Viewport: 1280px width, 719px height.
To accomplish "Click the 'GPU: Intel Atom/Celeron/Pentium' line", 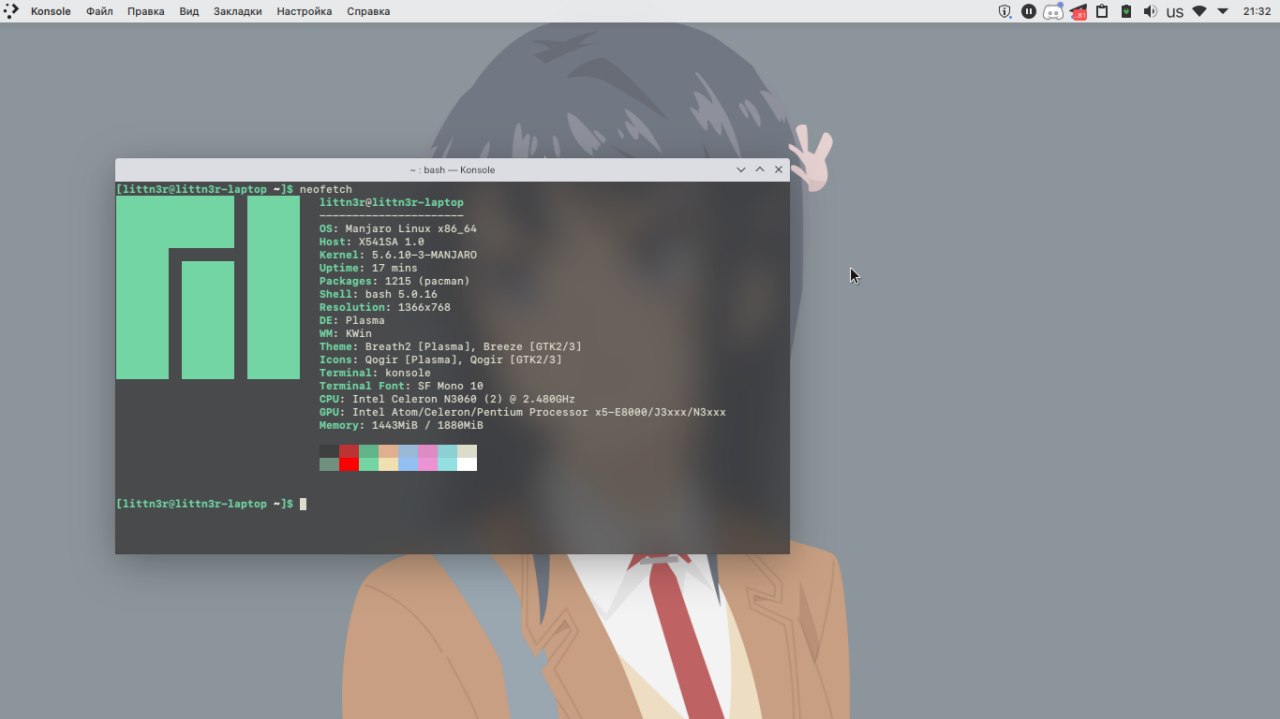I will [x=522, y=412].
